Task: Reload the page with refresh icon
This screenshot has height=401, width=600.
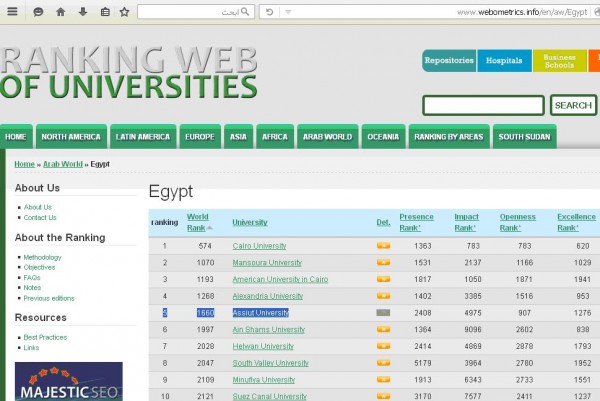Action: [268, 12]
